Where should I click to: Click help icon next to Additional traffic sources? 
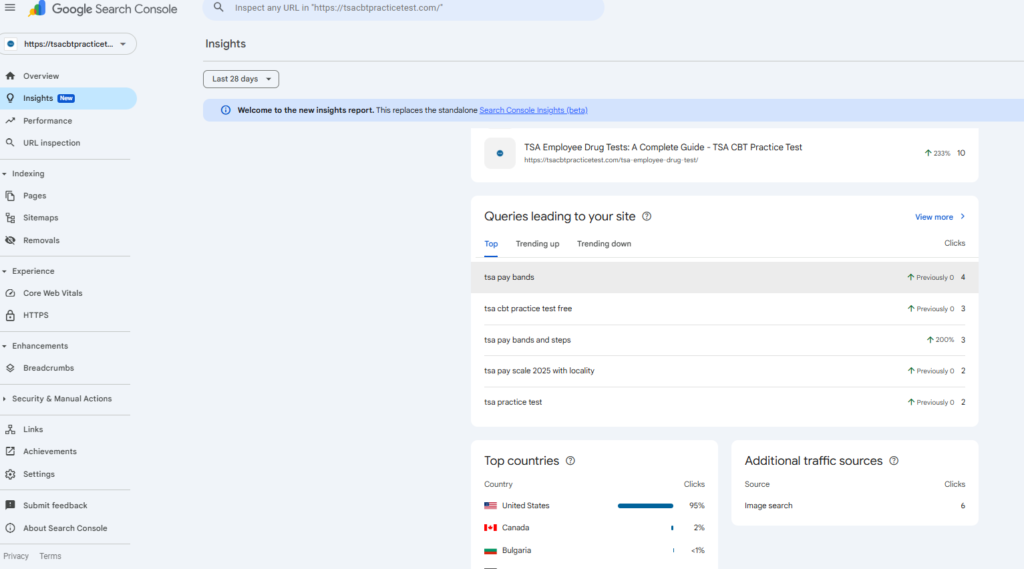coord(894,461)
